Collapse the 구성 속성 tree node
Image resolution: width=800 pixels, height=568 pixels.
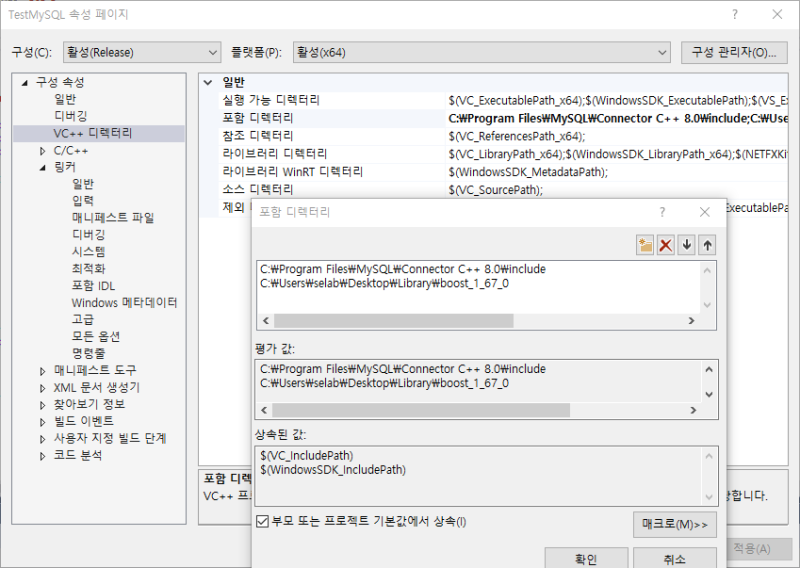[x=24, y=83]
